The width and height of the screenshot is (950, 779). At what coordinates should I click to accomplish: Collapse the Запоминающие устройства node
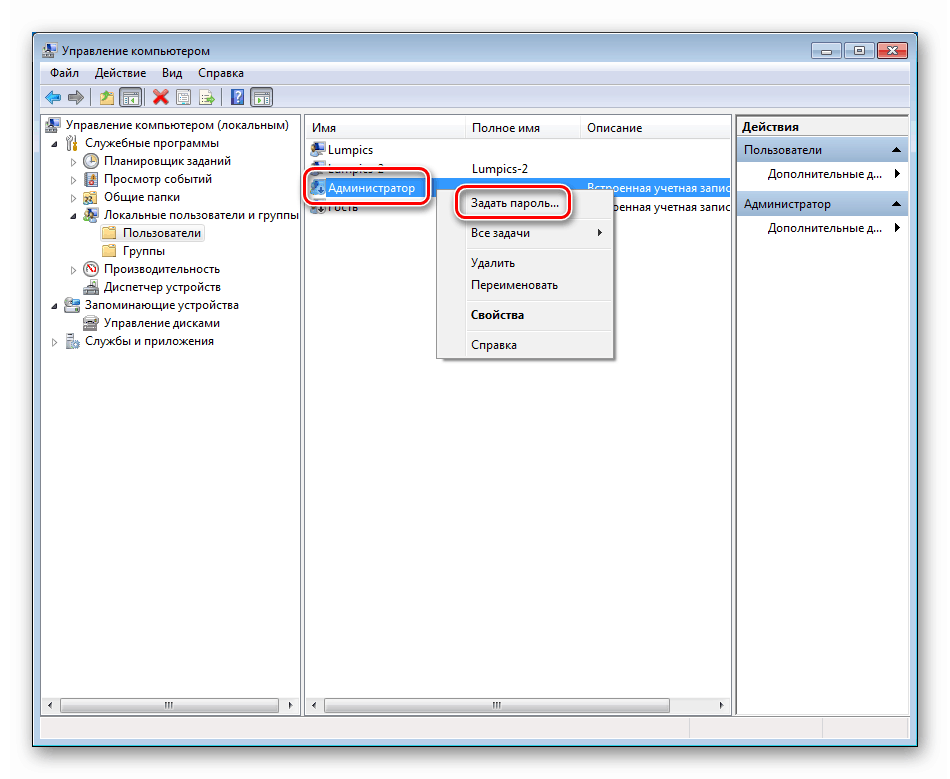tap(55, 306)
